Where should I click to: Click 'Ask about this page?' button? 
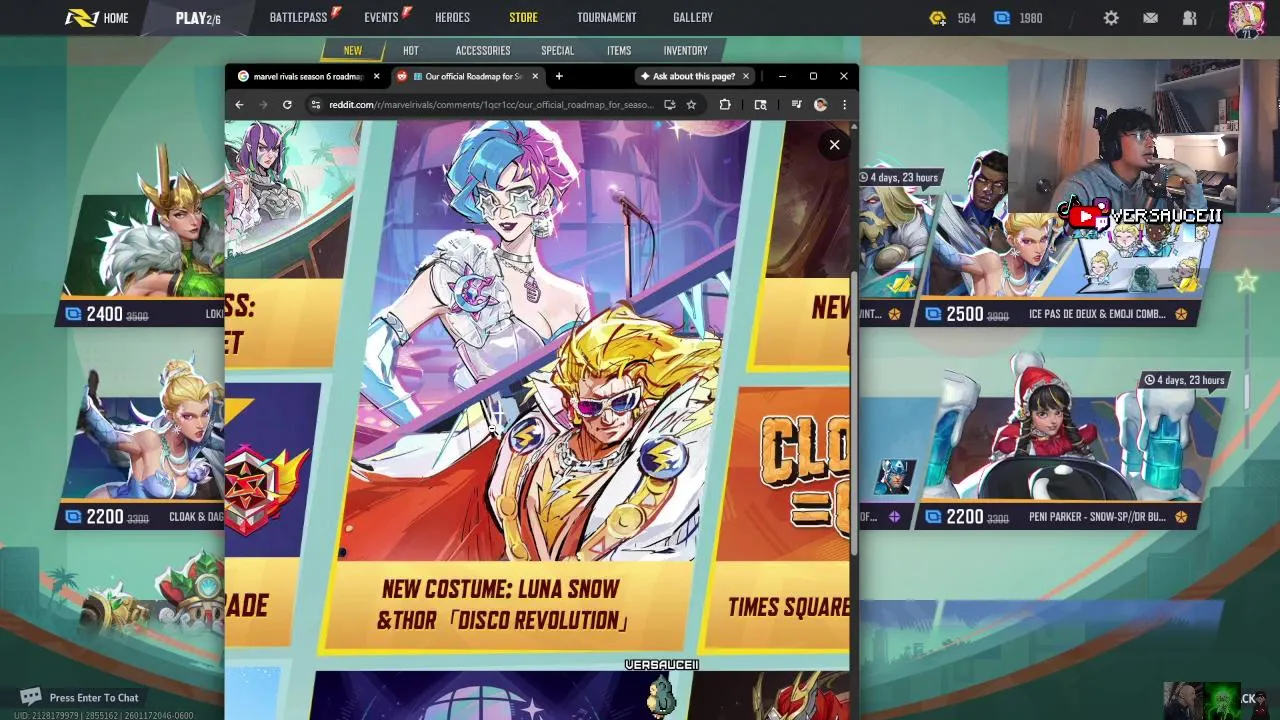(x=689, y=76)
